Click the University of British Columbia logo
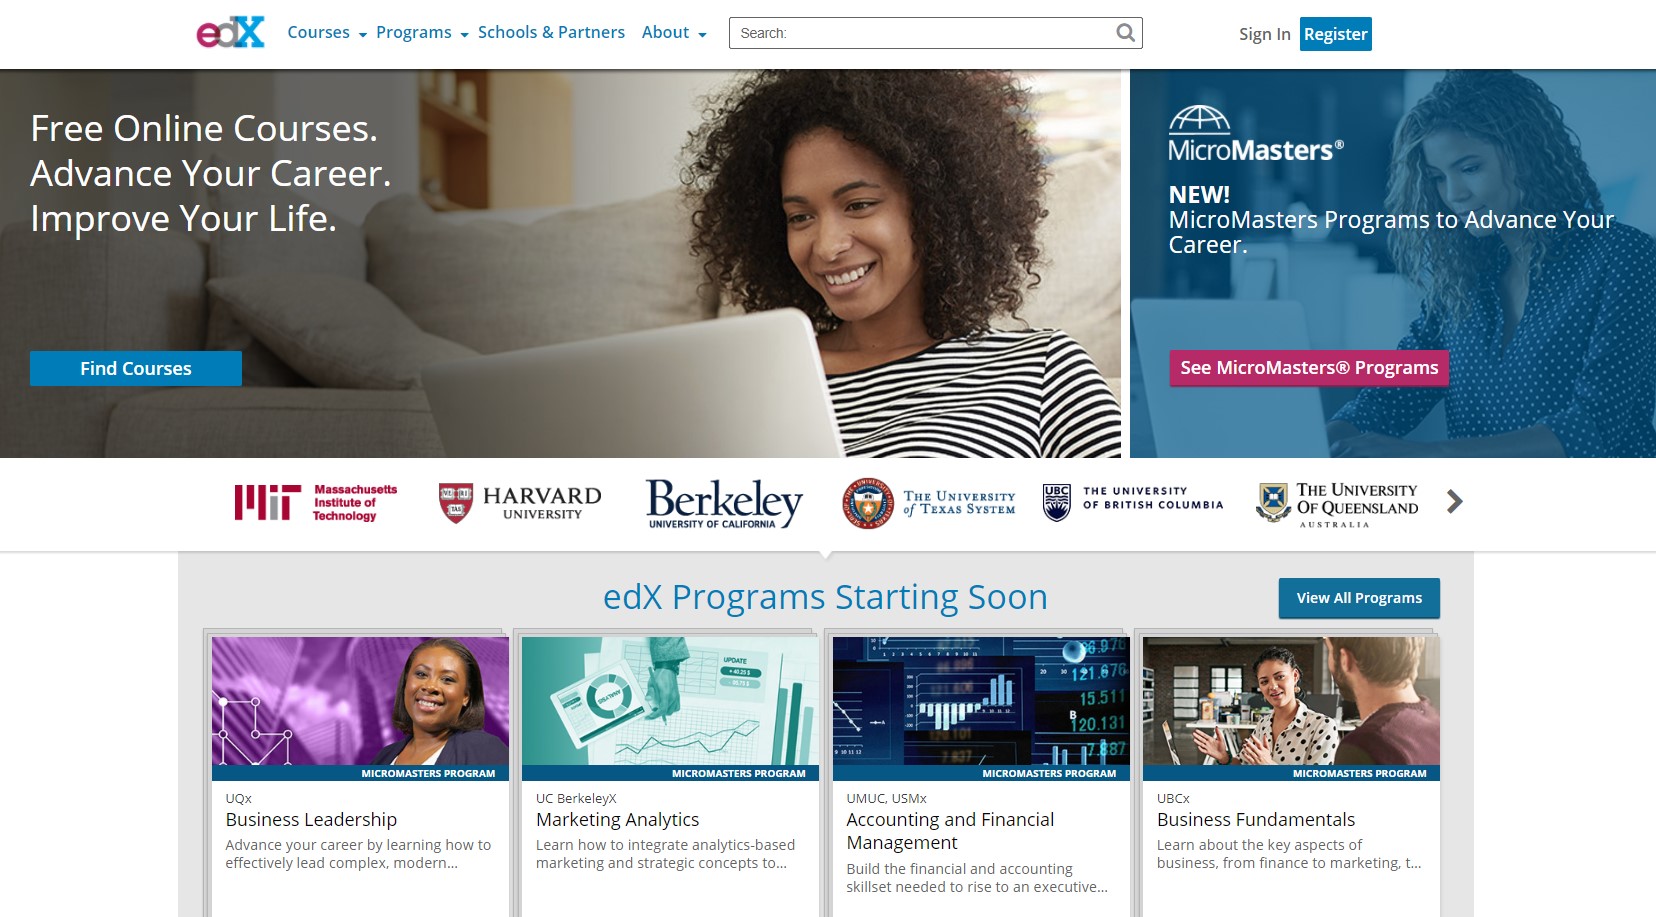1656x917 pixels. (x=1133, y=502)
